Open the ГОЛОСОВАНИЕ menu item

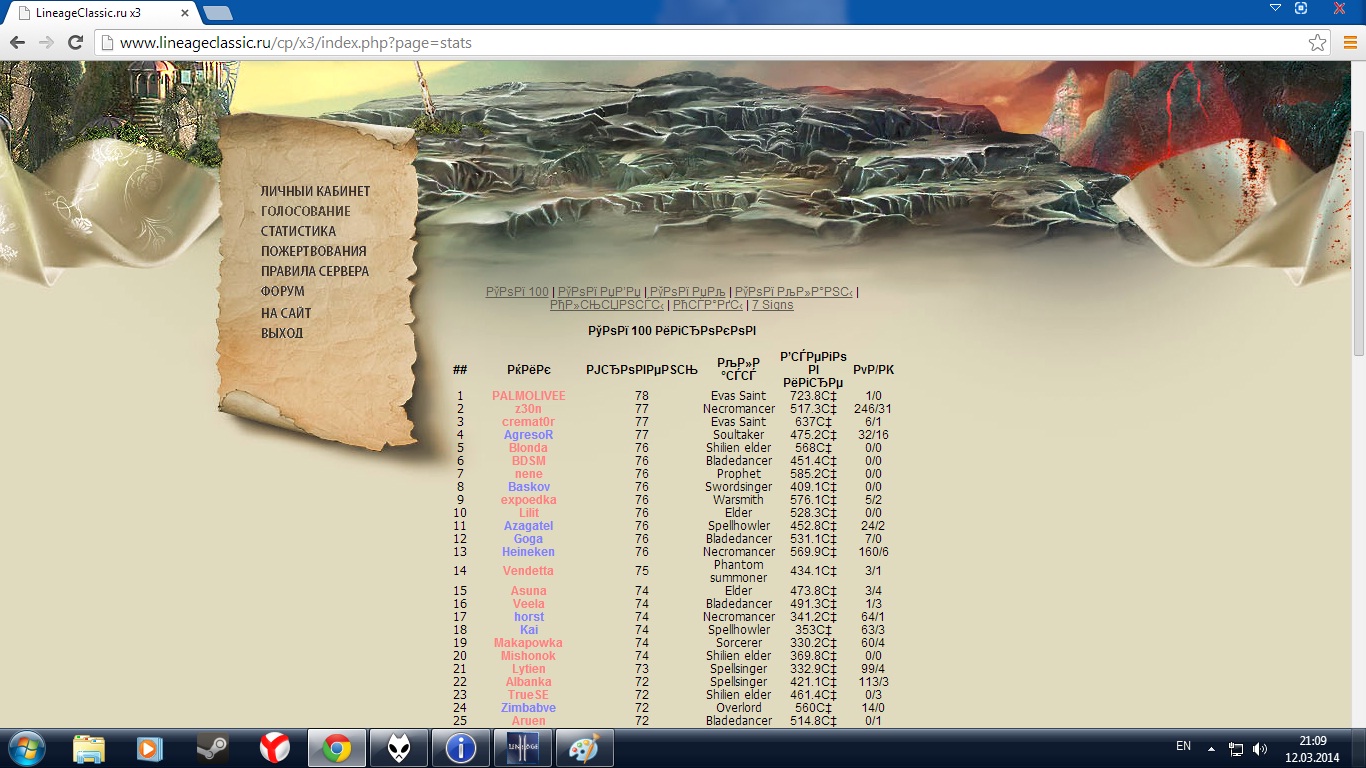[x=306, y=211]
